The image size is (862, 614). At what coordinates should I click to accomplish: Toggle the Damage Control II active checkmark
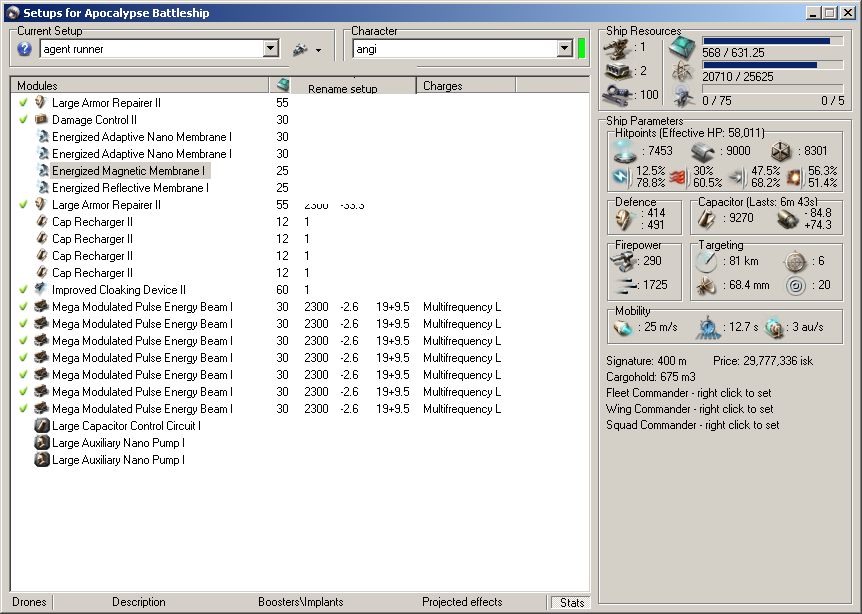(23, 120)
